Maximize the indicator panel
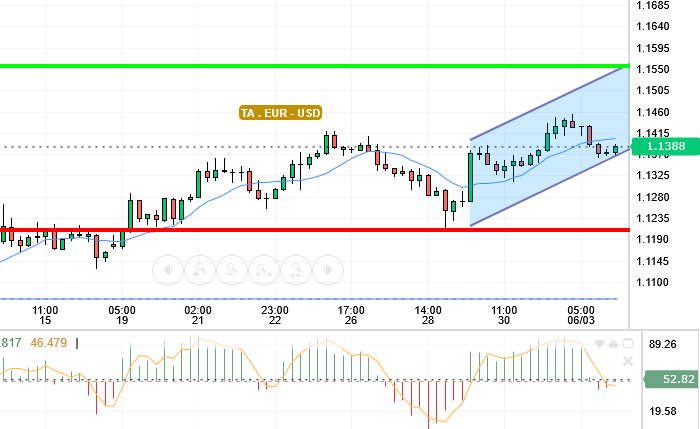This screenshot has height=429, width=700. point(628,343)
